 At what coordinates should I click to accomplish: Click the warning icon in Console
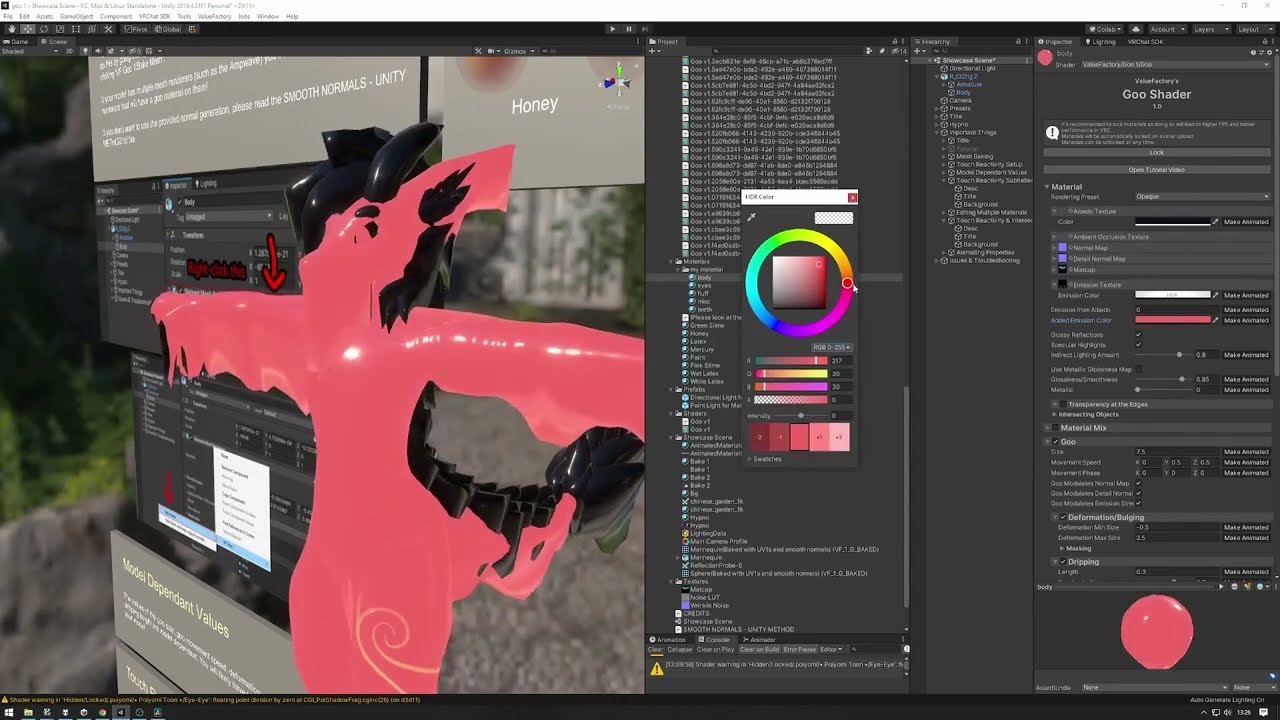(x=656, y=669)
